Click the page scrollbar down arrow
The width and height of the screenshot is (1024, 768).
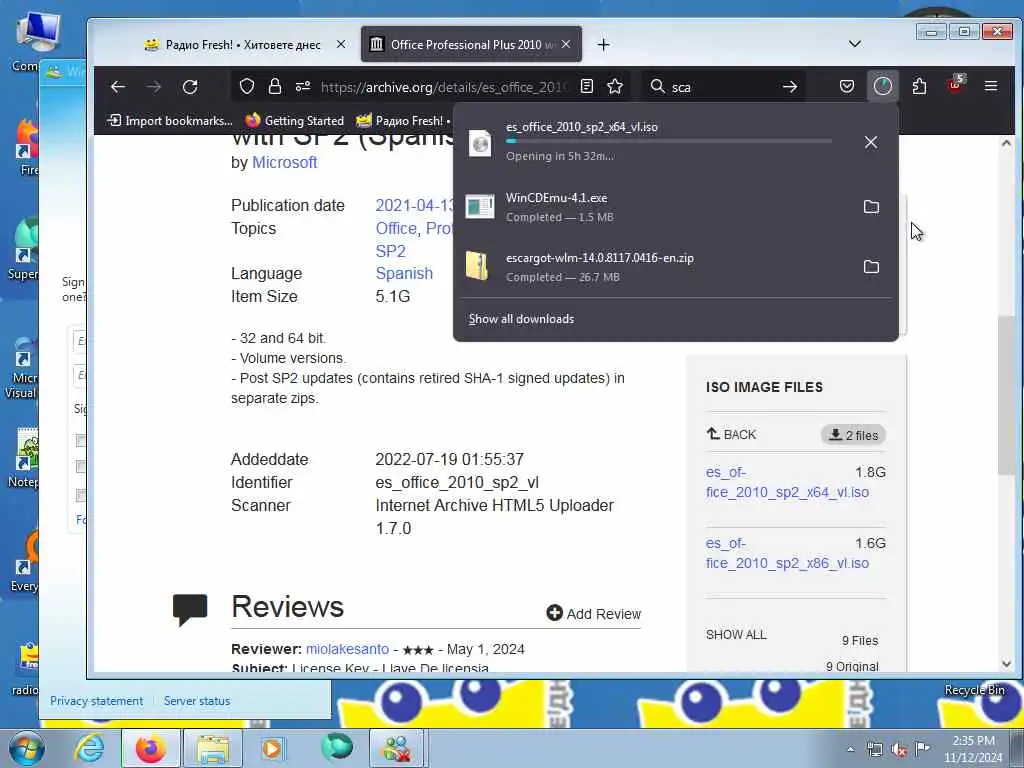tap(1006, 664)
